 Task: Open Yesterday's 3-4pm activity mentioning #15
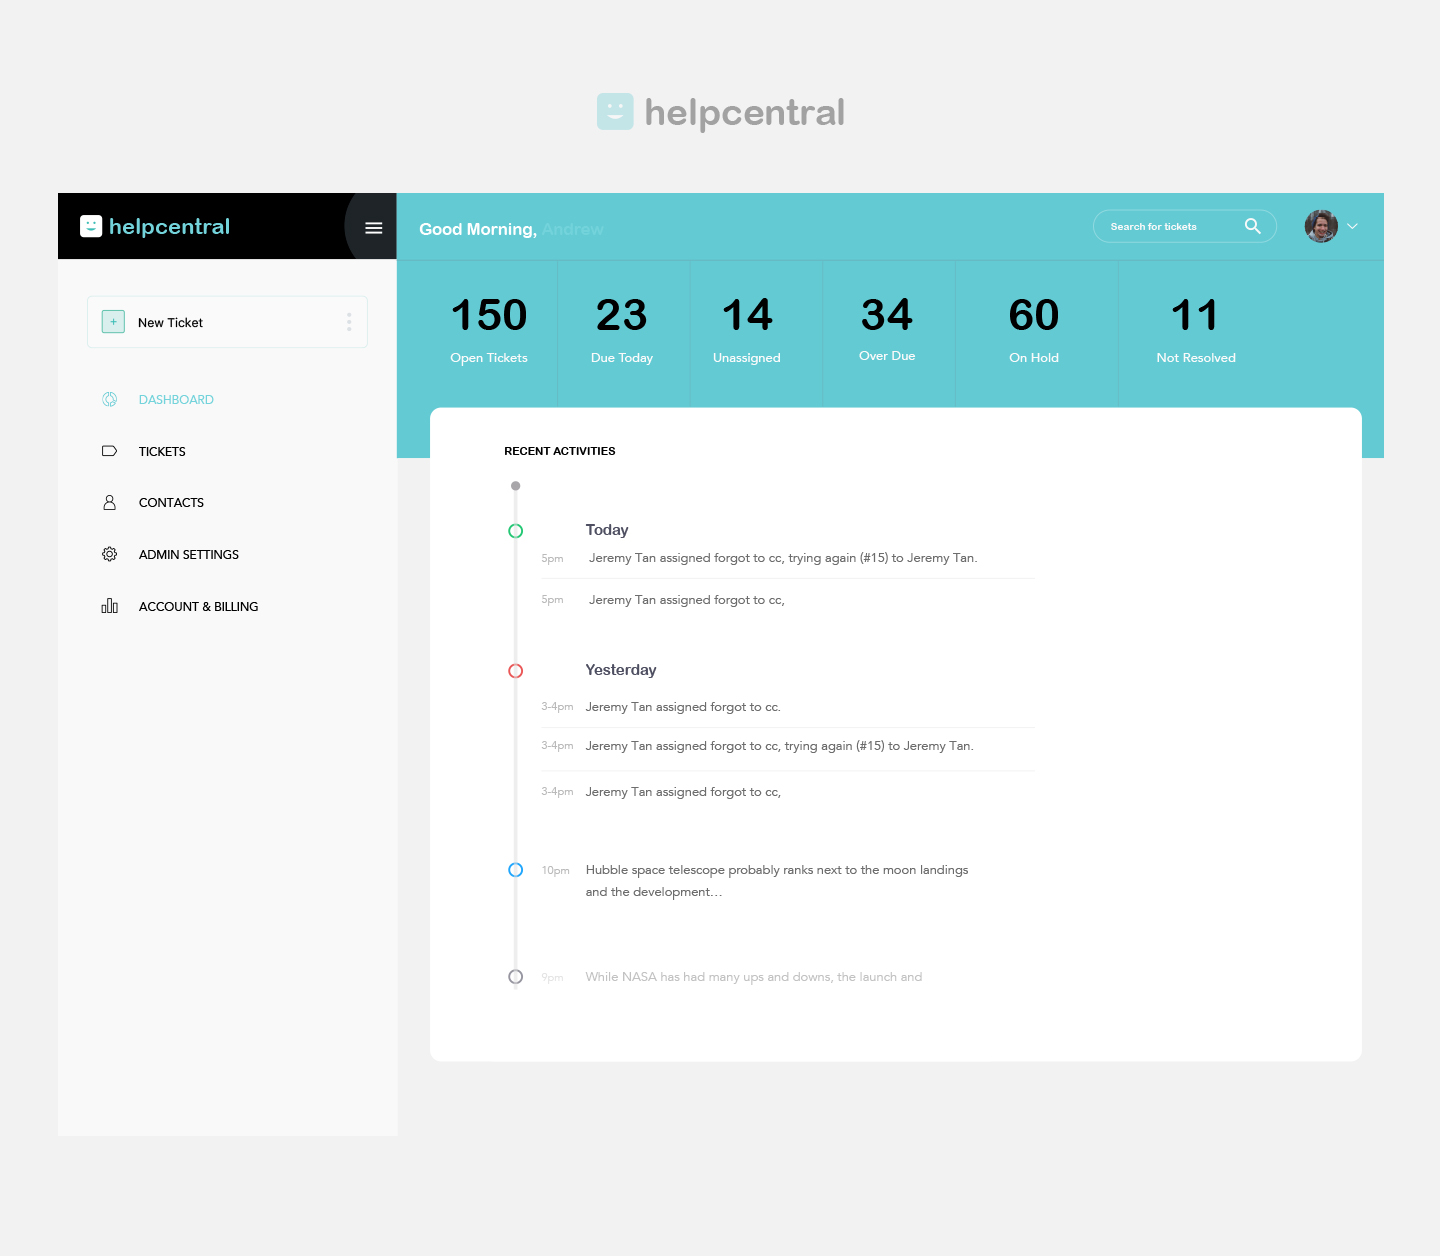[x=780, y=746]
